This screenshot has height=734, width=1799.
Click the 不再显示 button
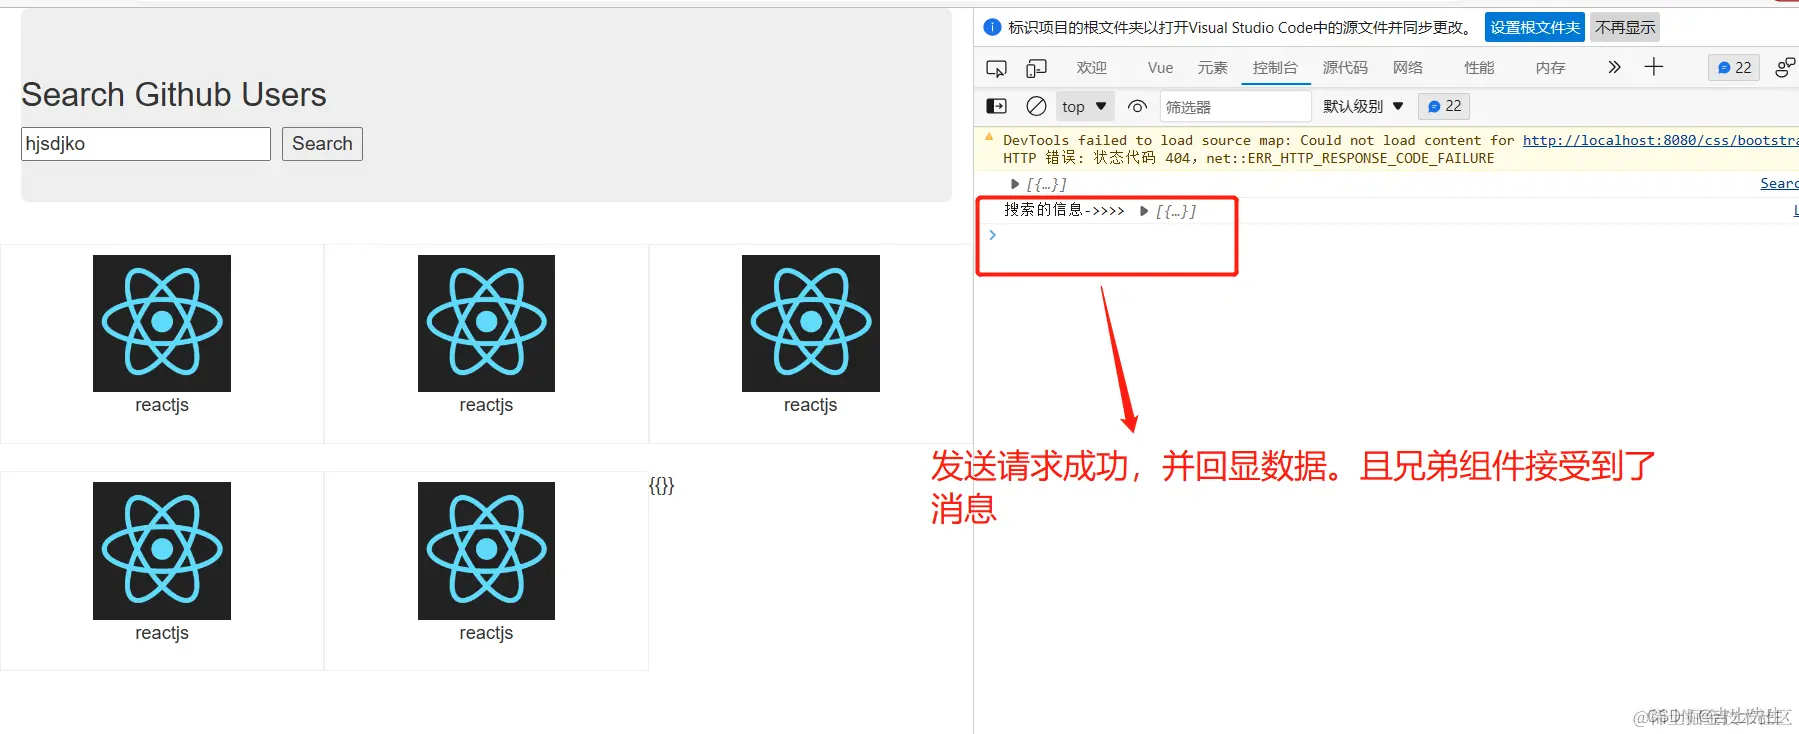[x=1625, y=27]
